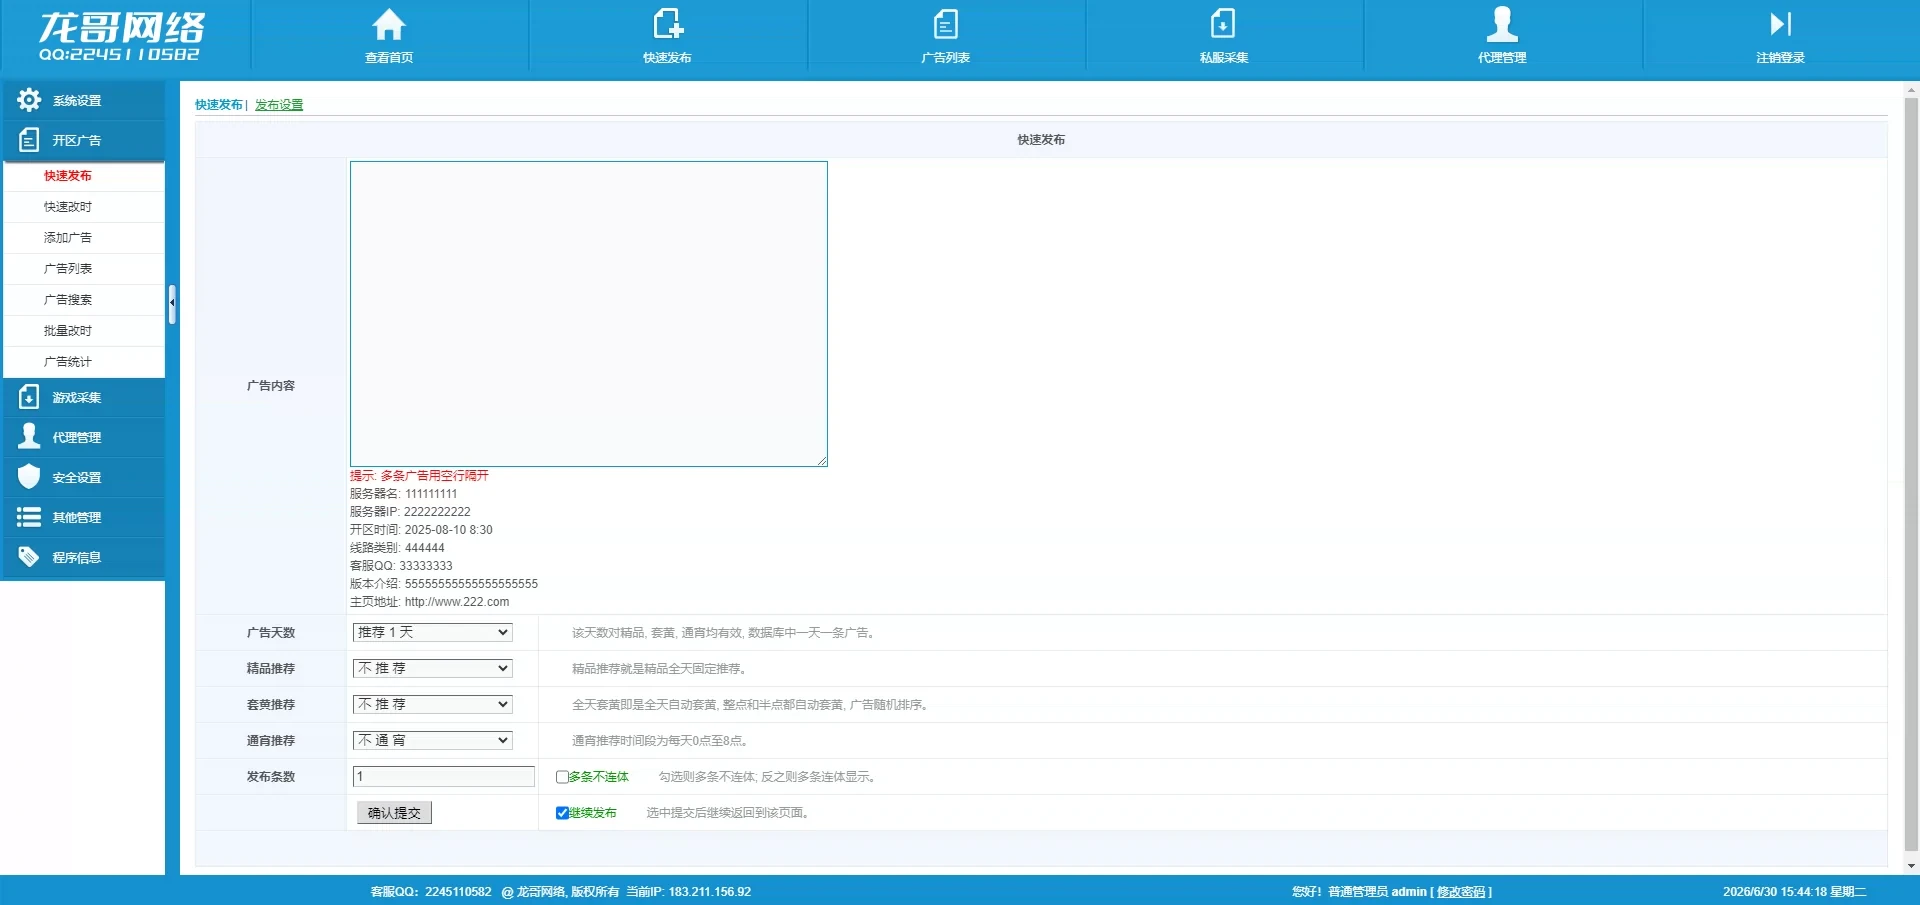Click the 当前IP: 183.211.156.92 footer text
Screen dimensions: 1920x905
pos(689,892)
